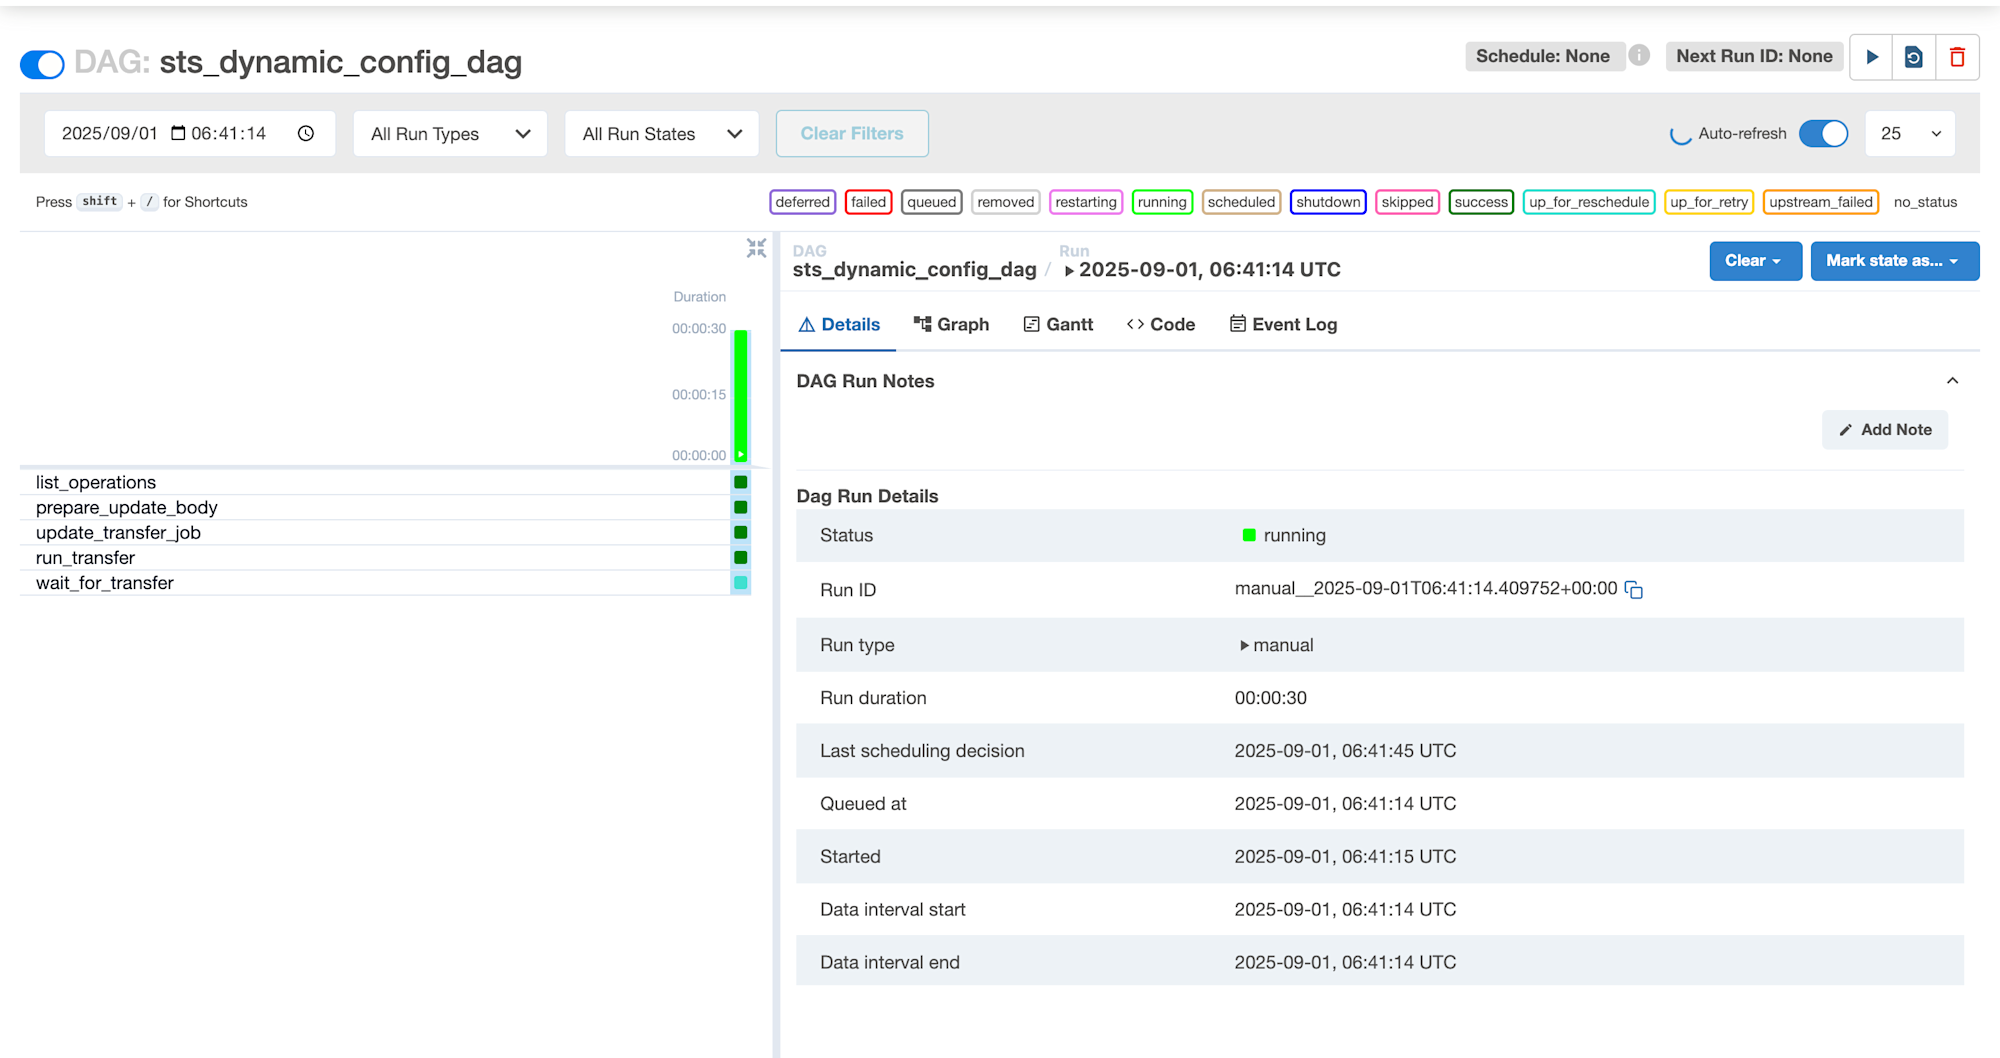Open the All Run Types dropdown
This screenshot has width=2000, height=1058.
click(450, 133)
